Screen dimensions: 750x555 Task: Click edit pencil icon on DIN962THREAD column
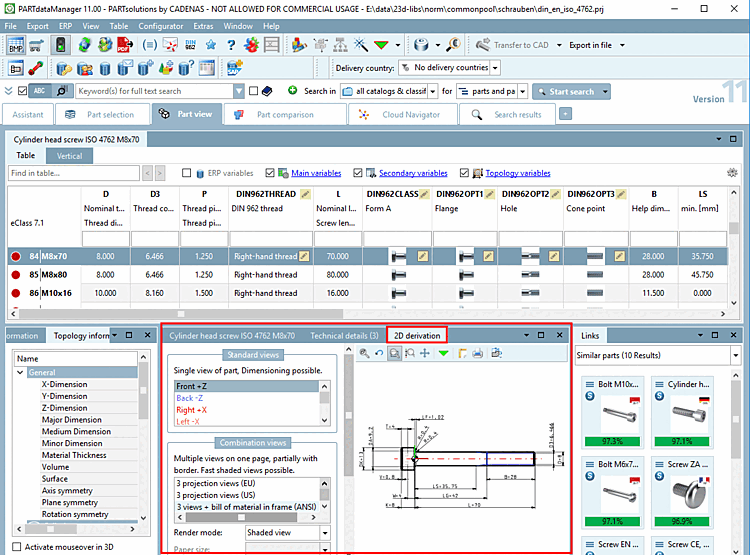coord(304,193)
